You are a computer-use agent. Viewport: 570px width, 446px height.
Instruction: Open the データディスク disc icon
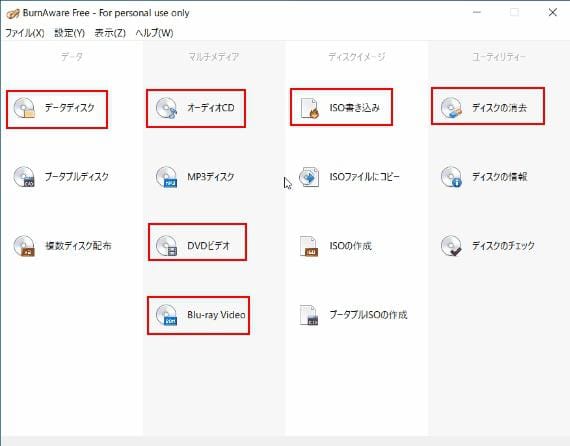point(24,108)
